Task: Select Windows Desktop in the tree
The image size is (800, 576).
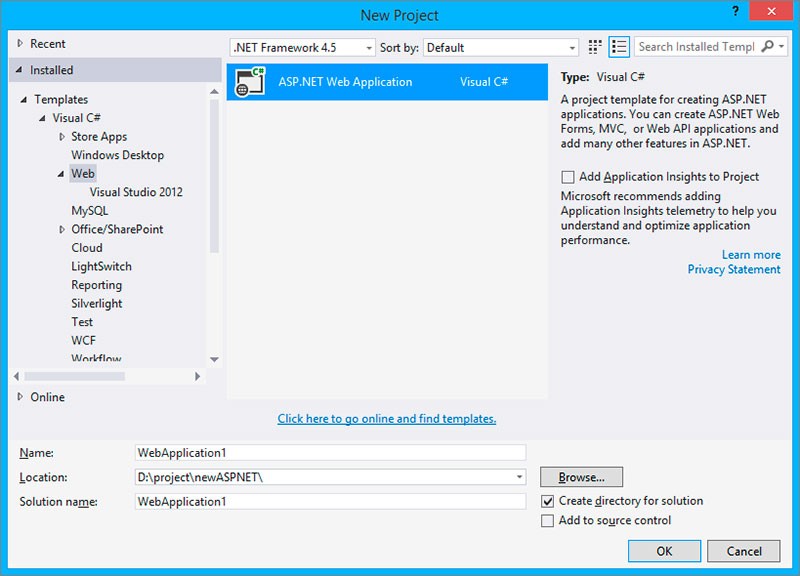Action: pos(117,155)
